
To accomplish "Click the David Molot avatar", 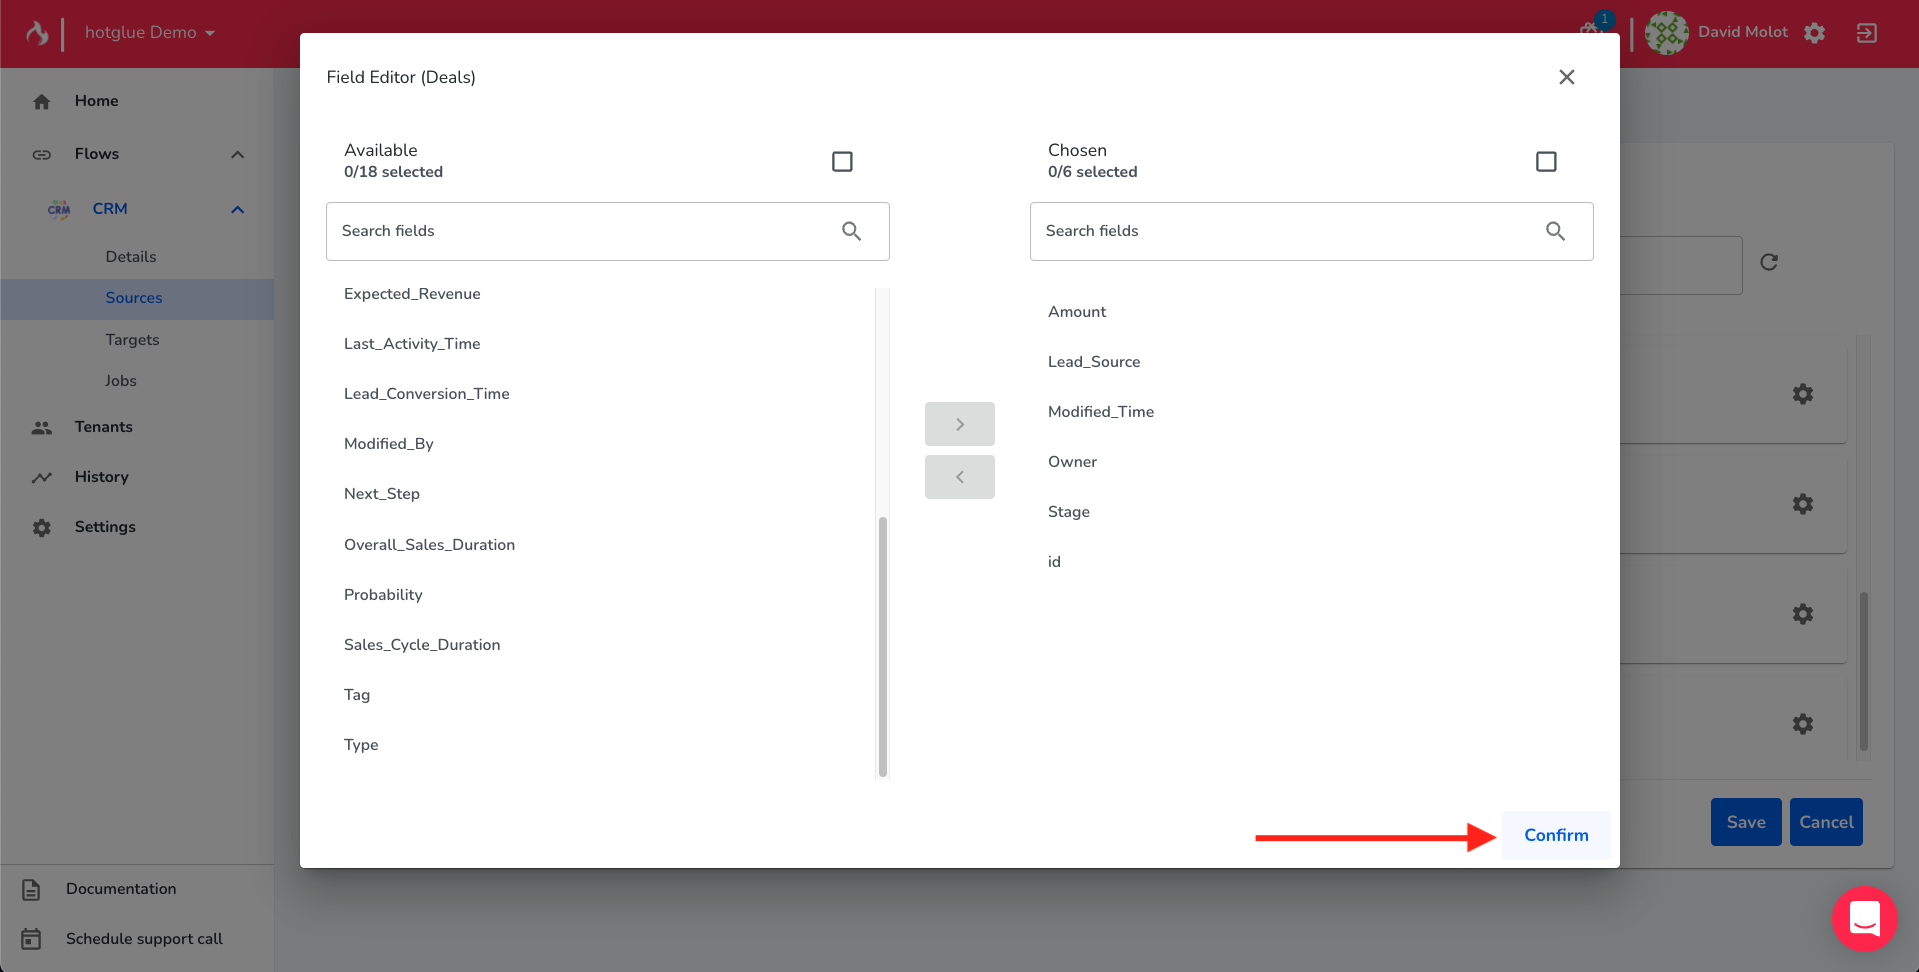I will [x=1666, y=33].
